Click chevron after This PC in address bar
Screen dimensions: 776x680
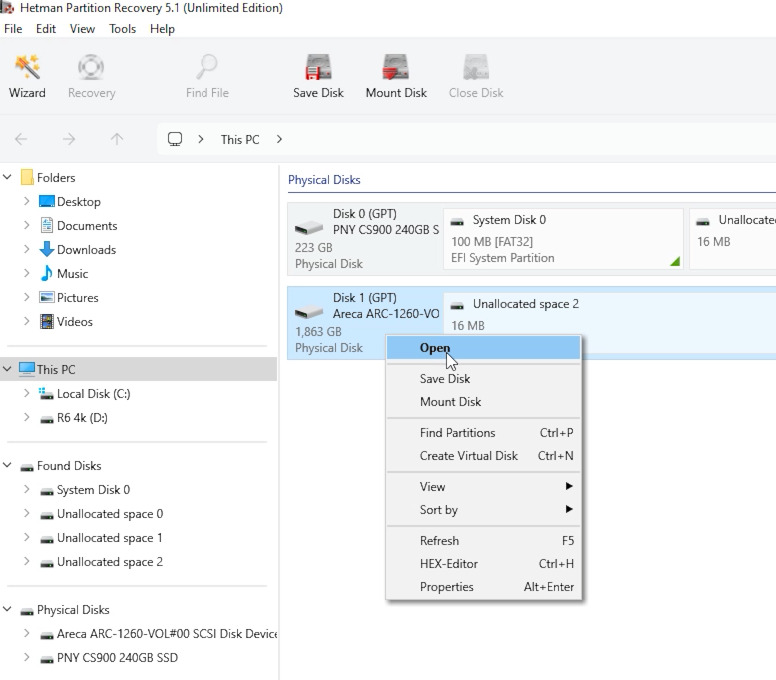279,140
